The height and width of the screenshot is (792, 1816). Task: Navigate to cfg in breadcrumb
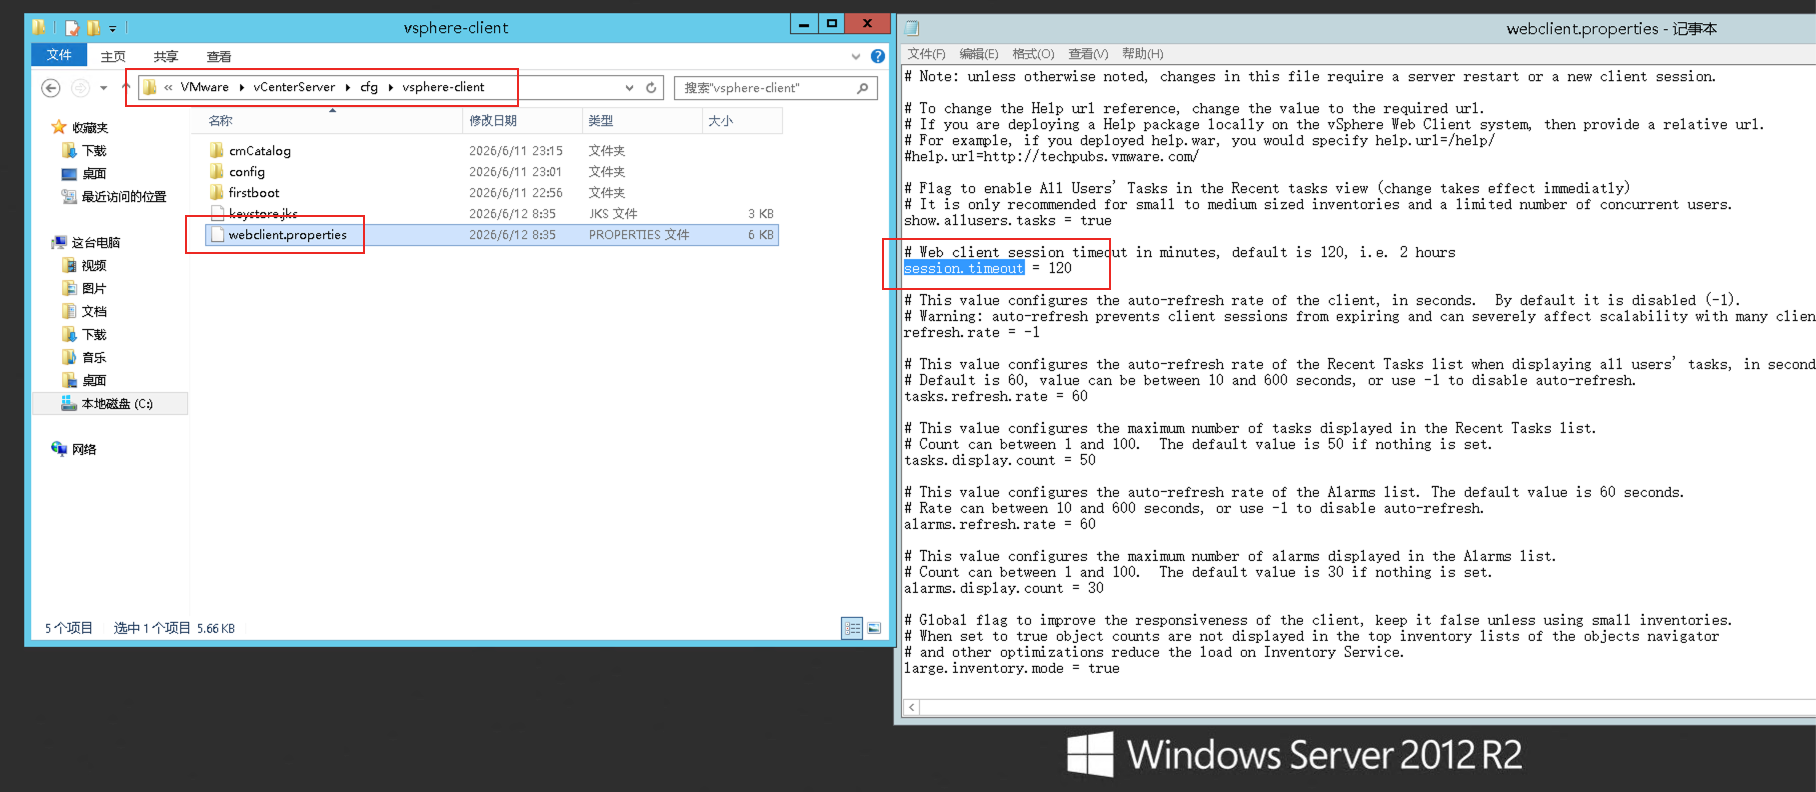(369, 87)
